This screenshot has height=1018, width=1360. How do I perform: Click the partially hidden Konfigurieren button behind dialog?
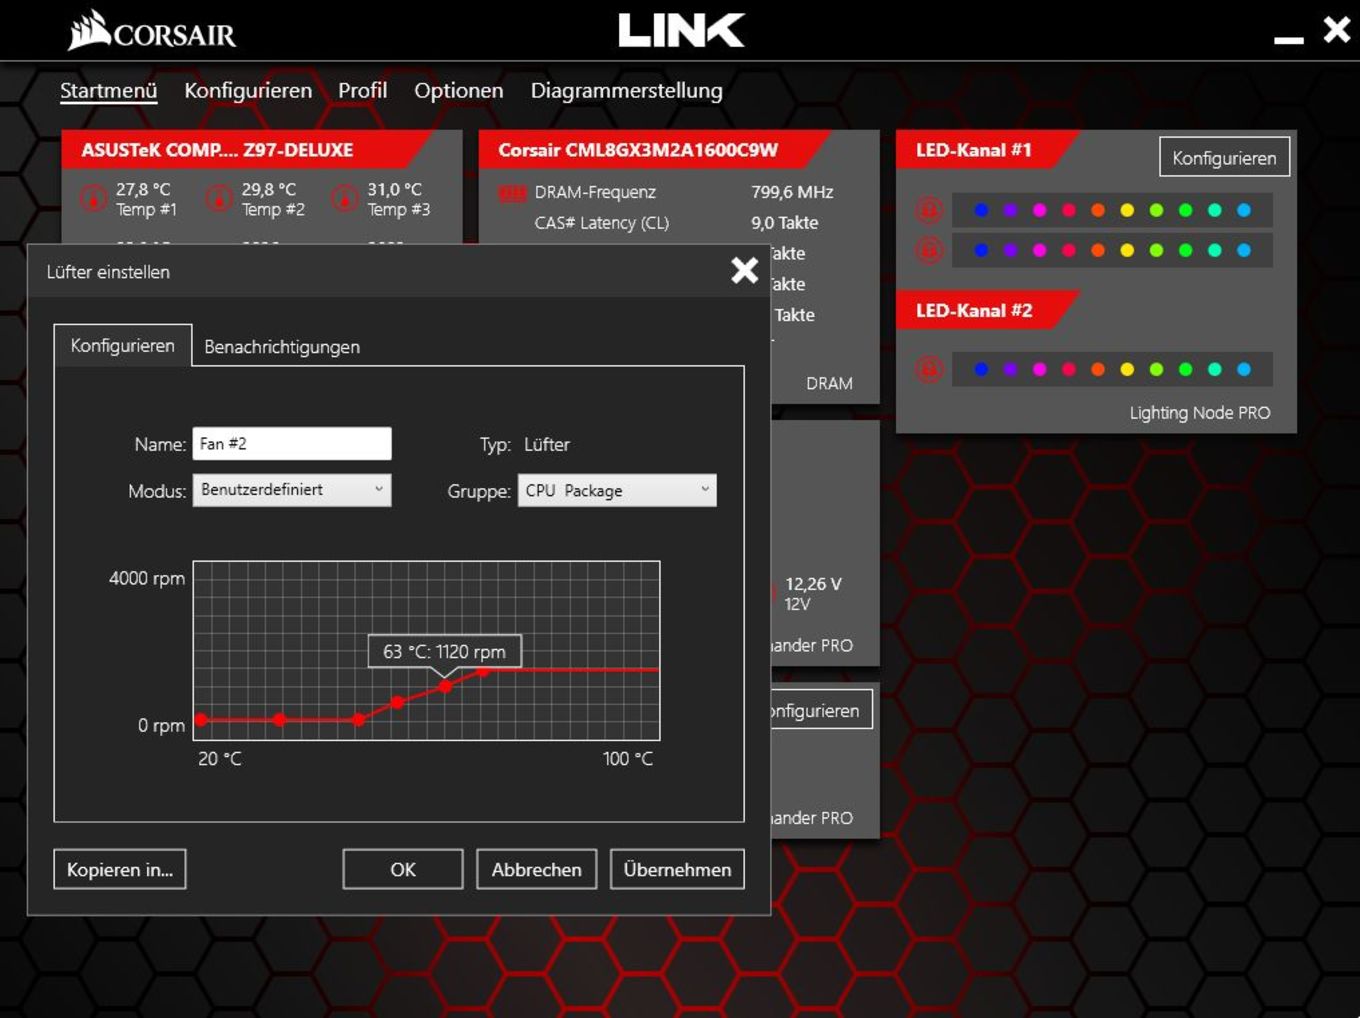[x=821, y=710]
